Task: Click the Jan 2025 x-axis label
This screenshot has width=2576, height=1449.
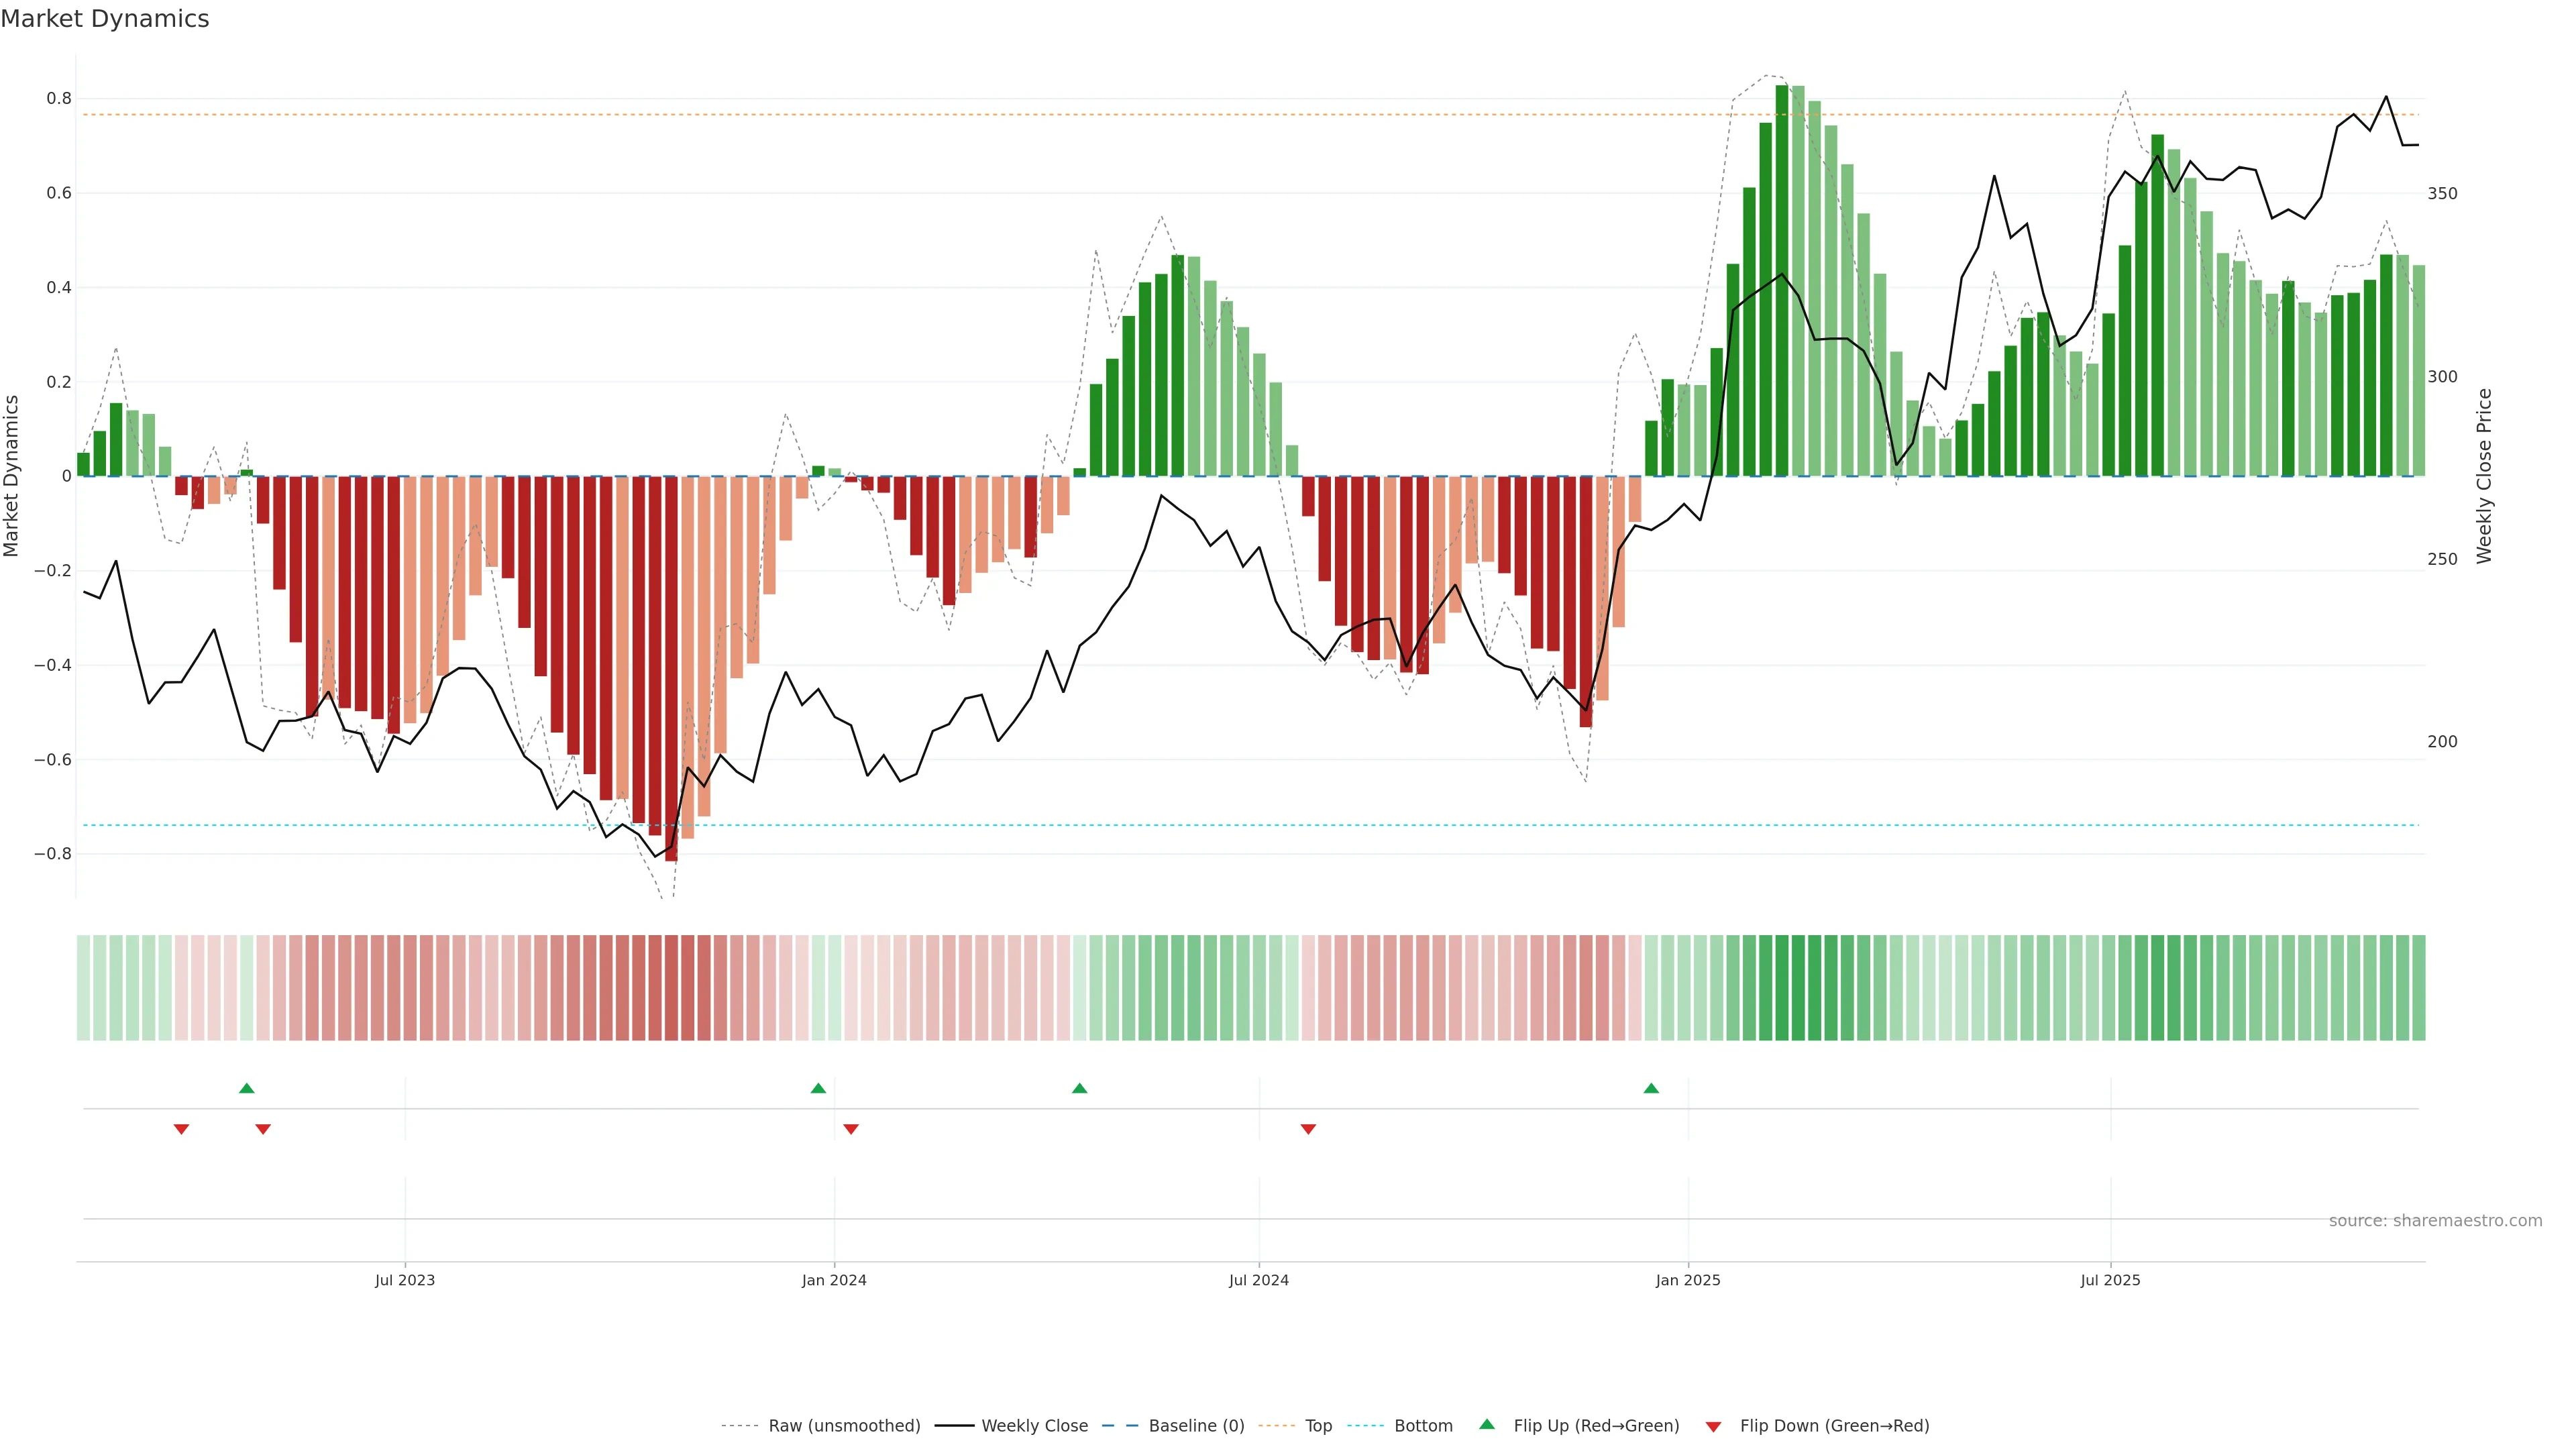Action: 1688,1280
